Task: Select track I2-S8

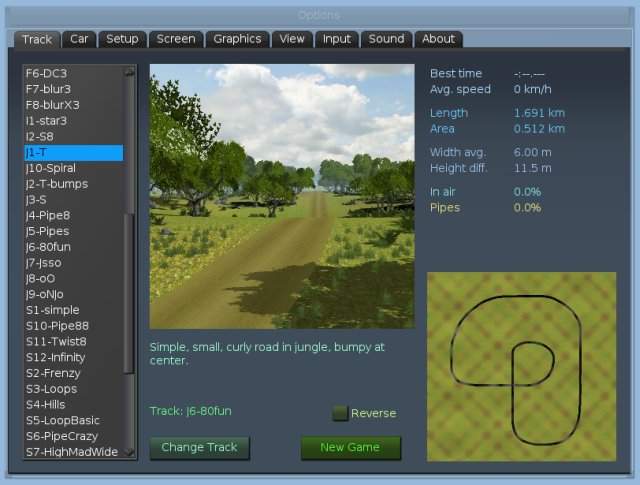Action: coord(74,136)
